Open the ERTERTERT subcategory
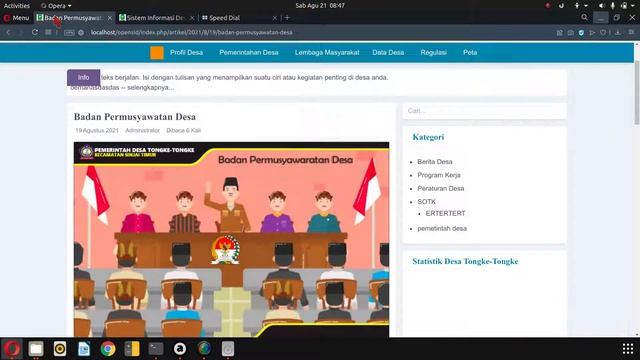640x360 pixels. pyautogui.click(x=445, y=213)
